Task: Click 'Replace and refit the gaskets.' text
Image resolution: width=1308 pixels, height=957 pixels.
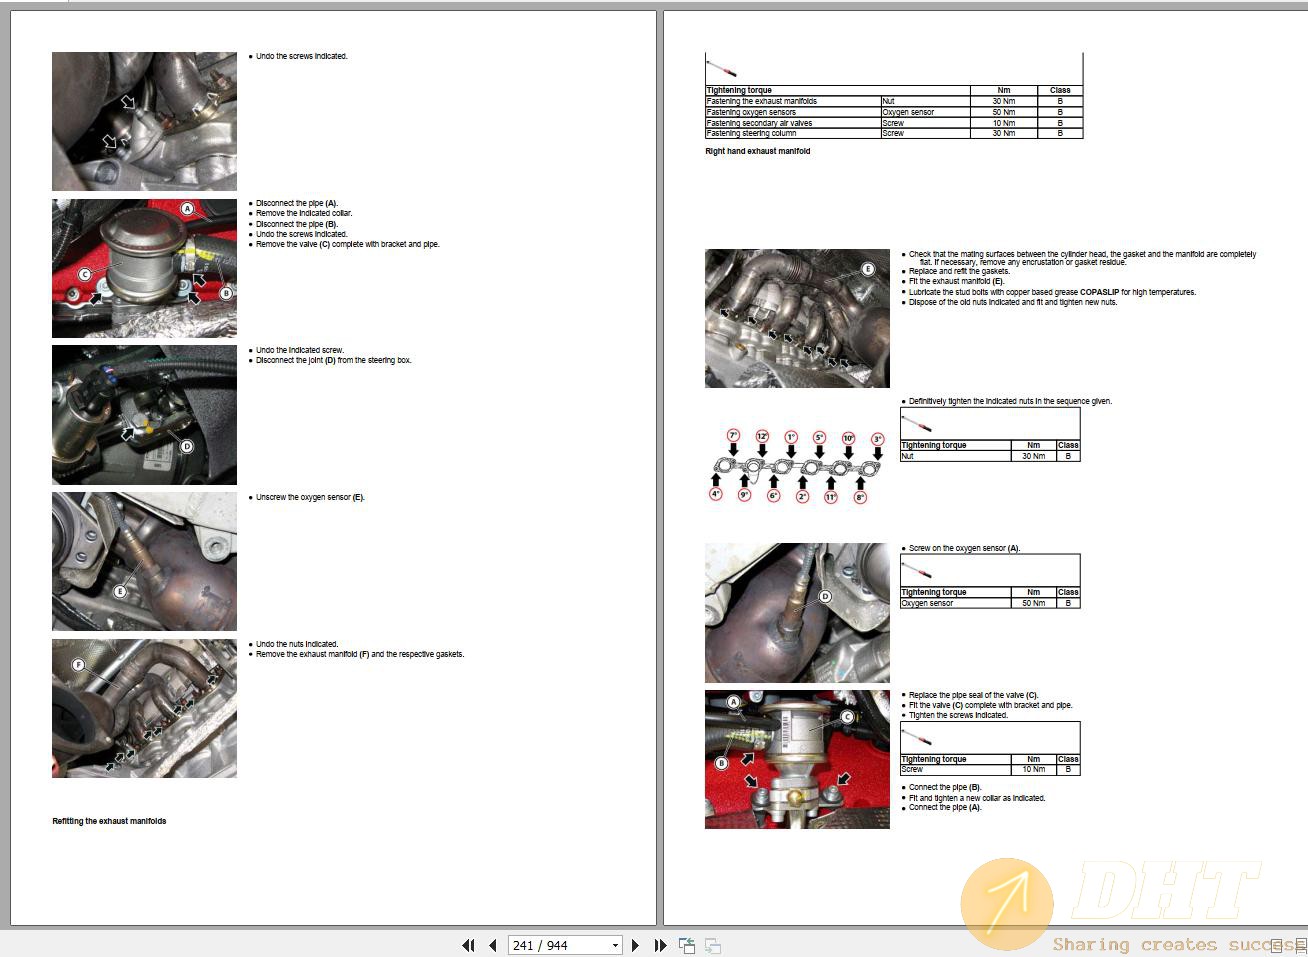Action: coord(959,271)
